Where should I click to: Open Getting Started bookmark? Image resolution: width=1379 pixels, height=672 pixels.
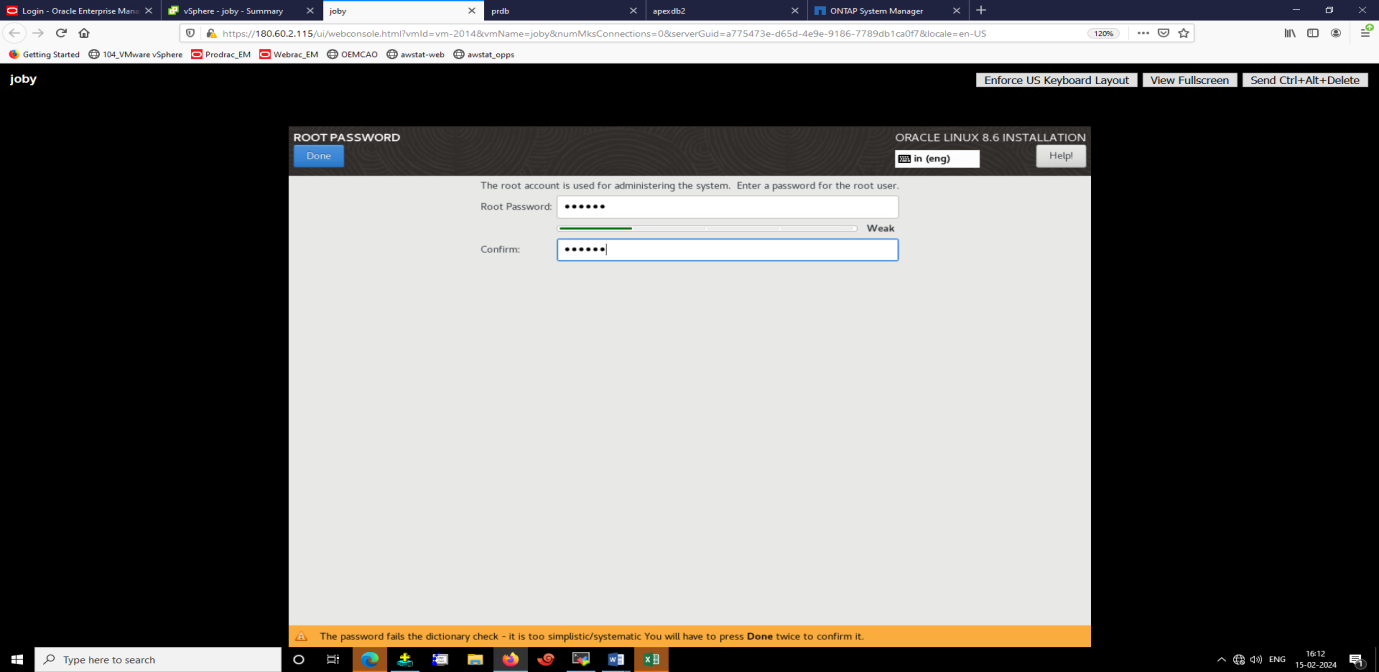click(x=44, y=54)
